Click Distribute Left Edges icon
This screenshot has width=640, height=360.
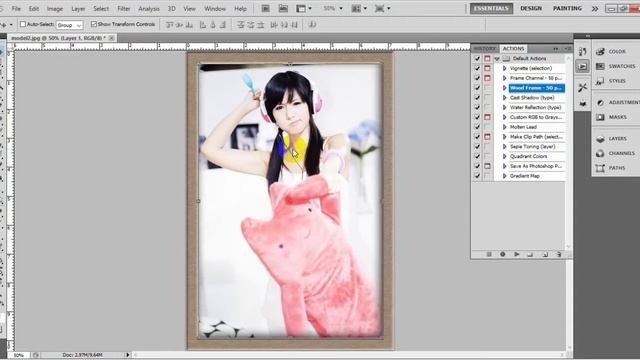274,25
